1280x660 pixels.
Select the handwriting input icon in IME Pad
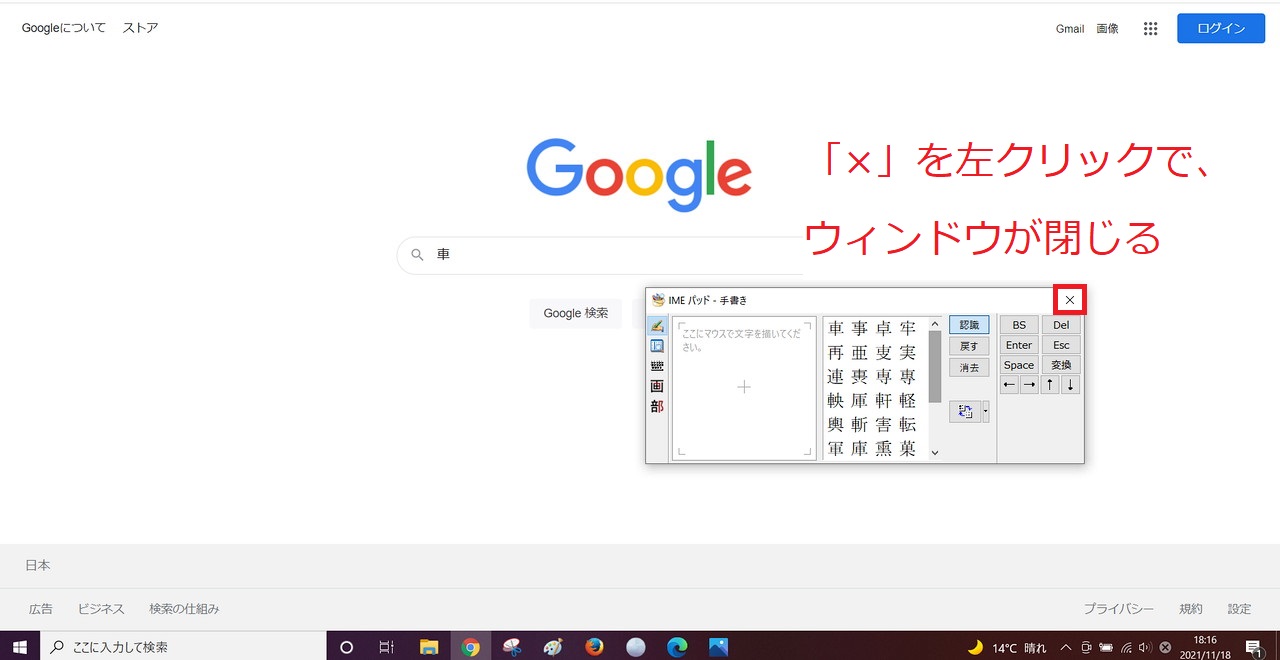[x=657, y=326]
